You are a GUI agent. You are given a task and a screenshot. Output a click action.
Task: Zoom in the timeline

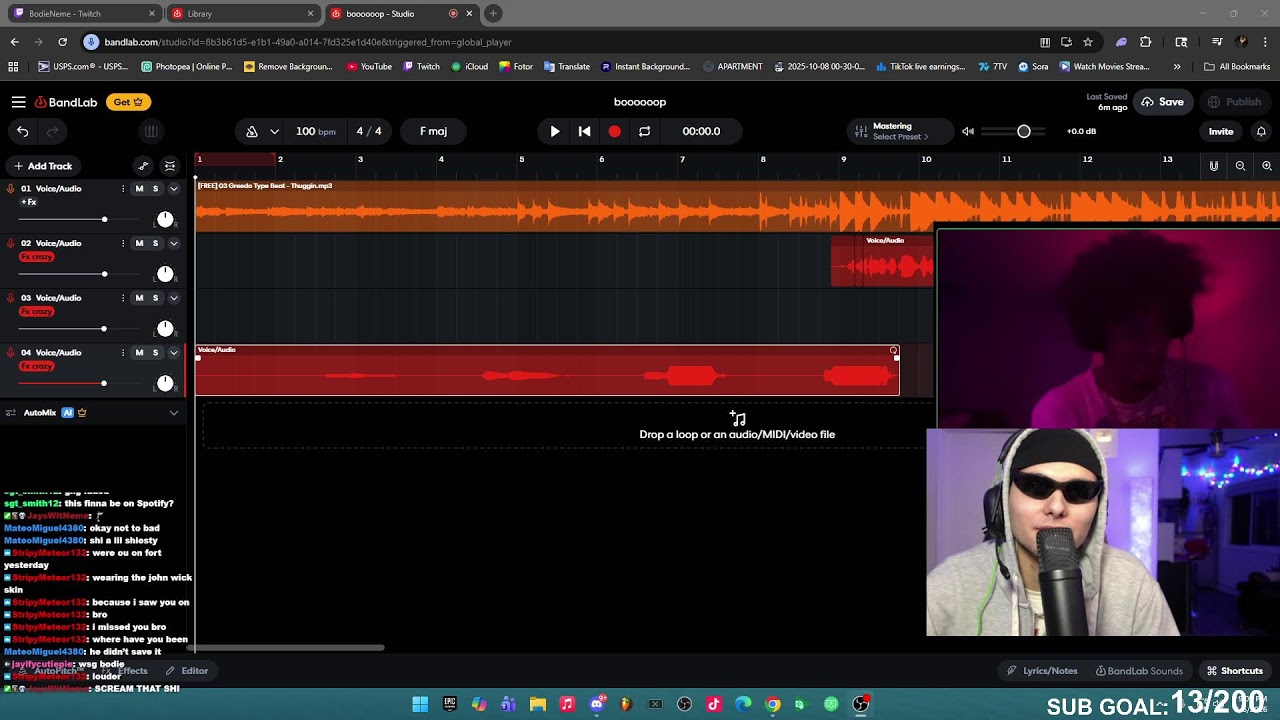click(1267, 166)
